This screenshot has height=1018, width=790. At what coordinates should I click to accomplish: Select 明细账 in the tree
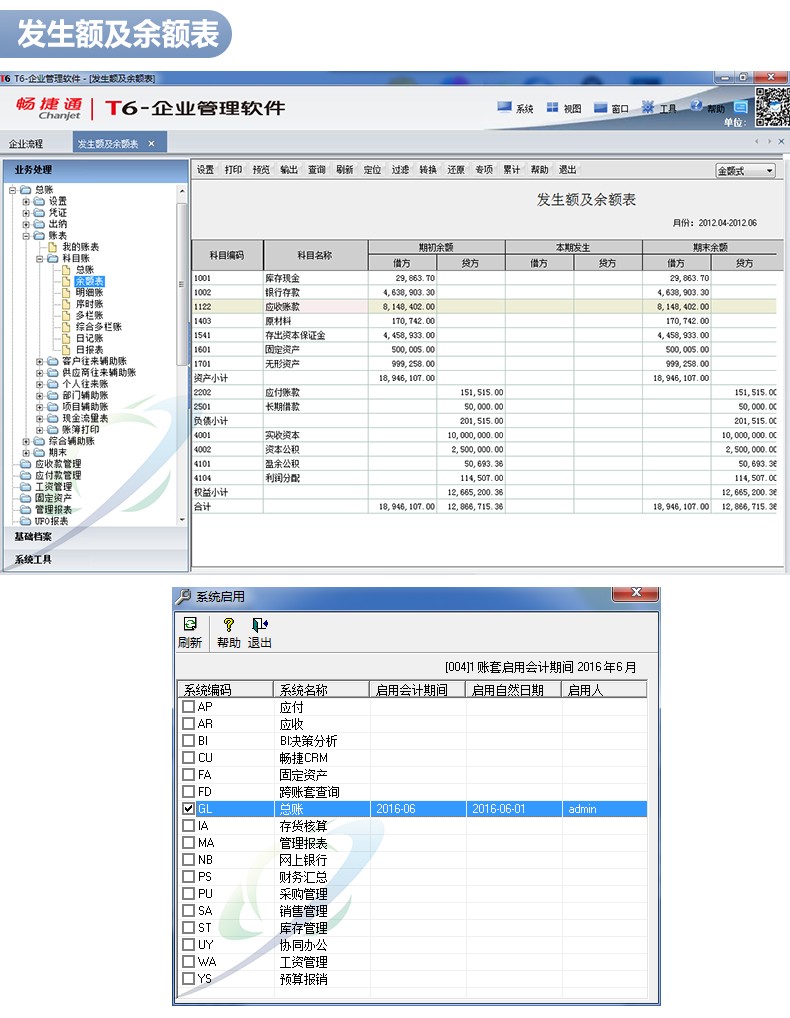click(89, 293)
